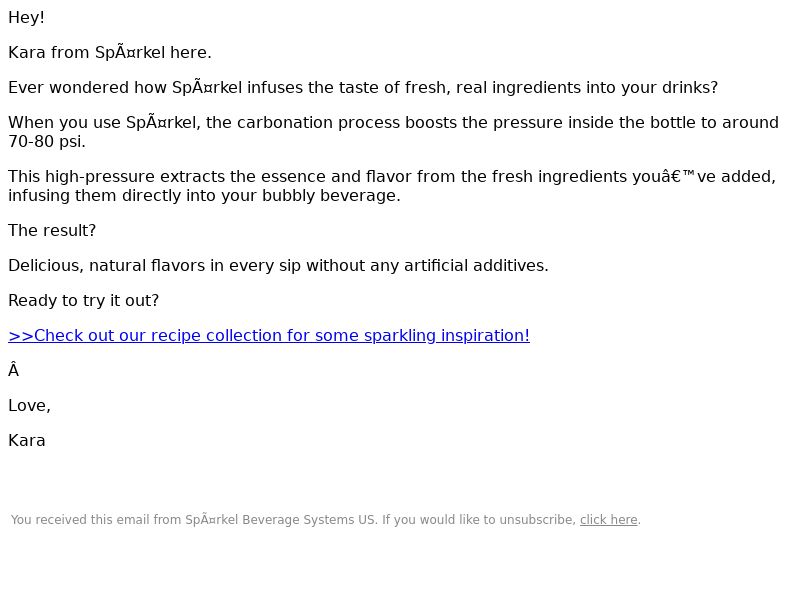Image resolution: width=800 pixels, height=600 pixels.
Task: Open the recipe collection link
Action: (269, 336)
